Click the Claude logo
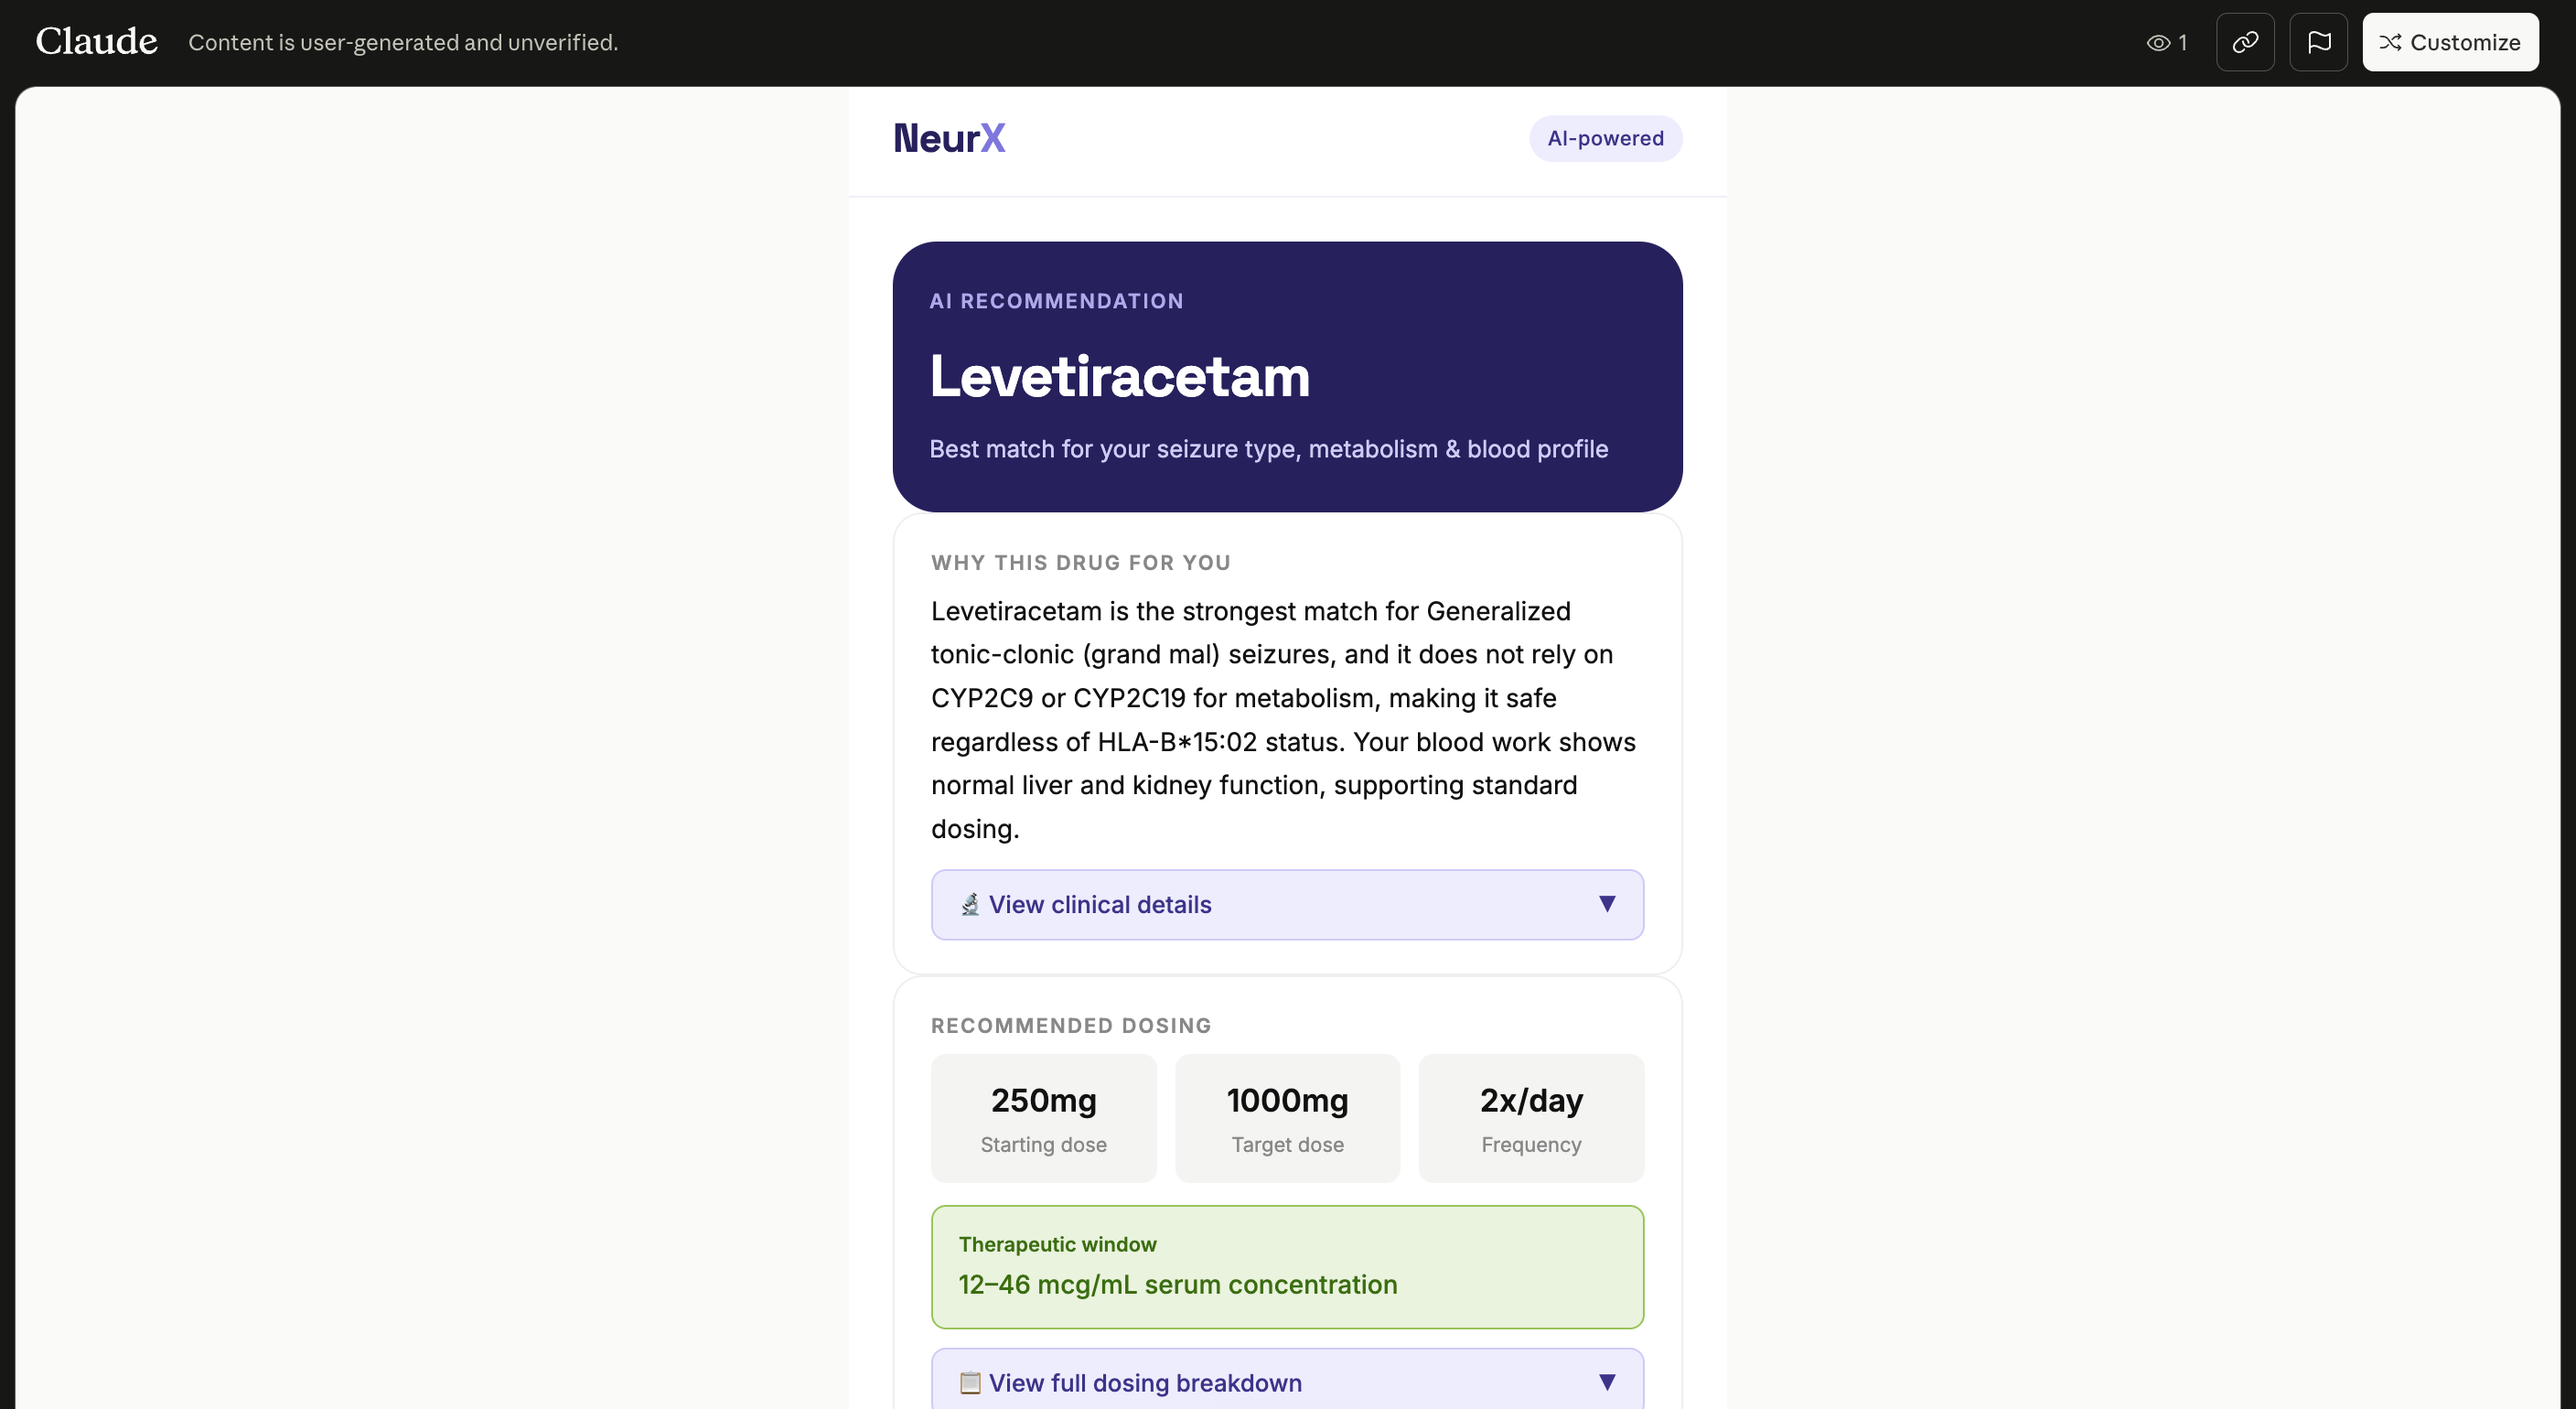Screen dimensions: 2576x1409 (97, 41)
